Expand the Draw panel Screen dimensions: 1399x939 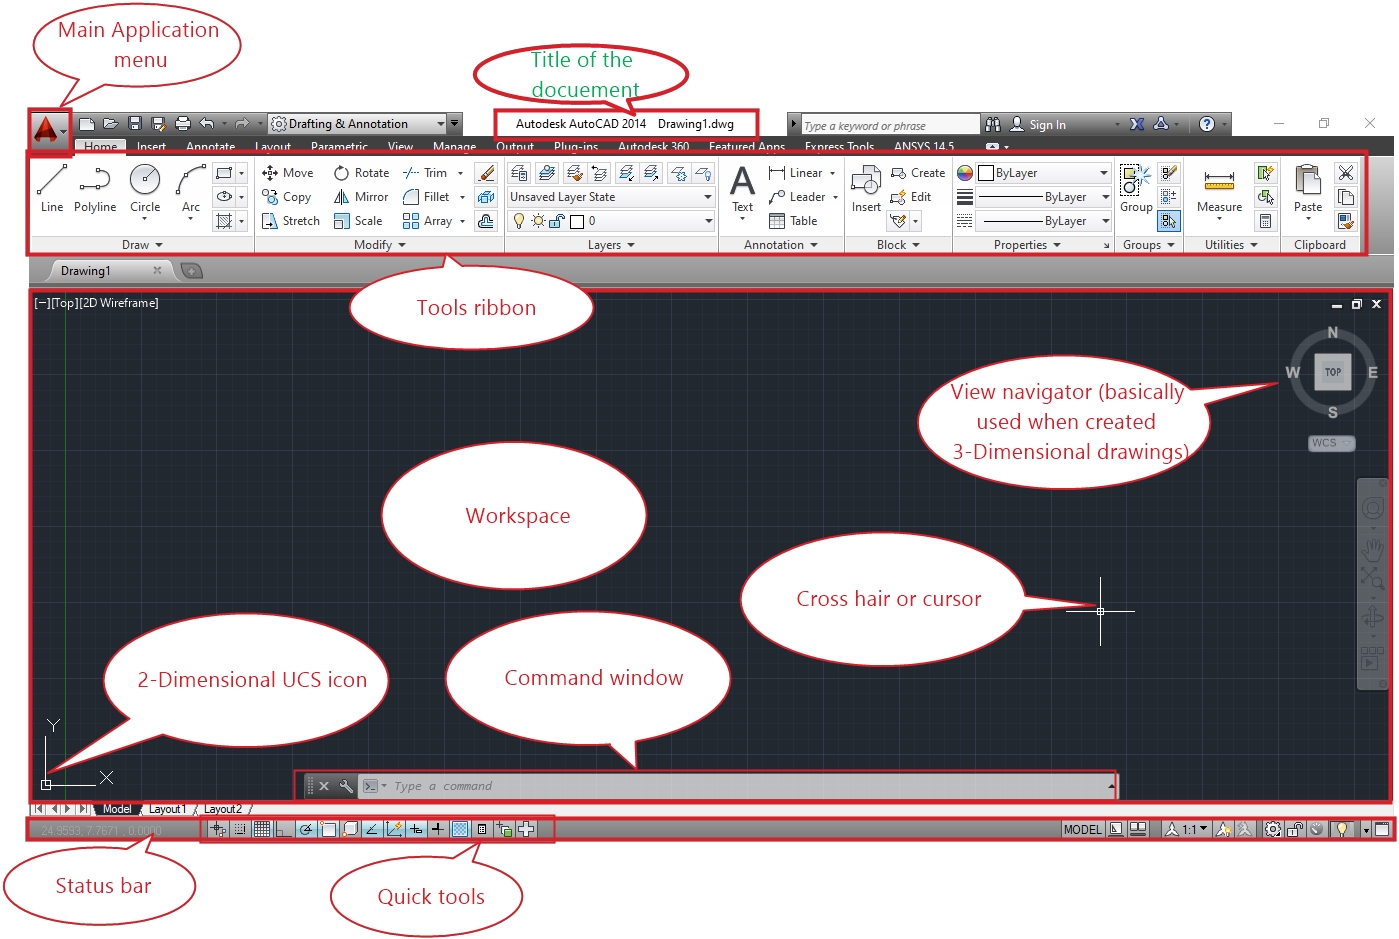coord(142,245)
